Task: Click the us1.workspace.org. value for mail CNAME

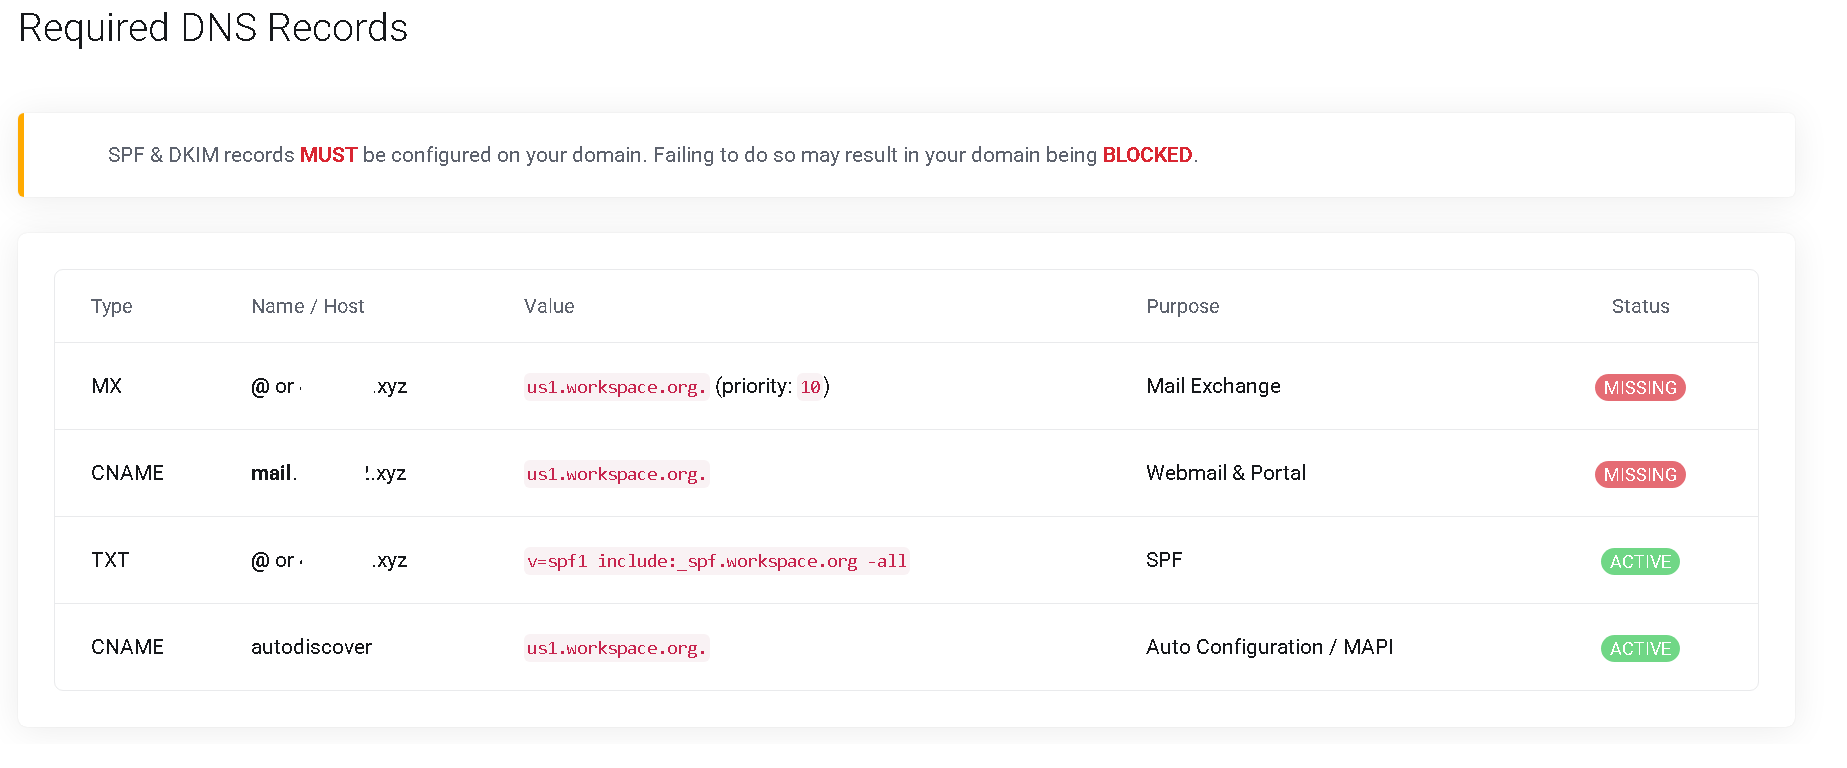Action: tap(616, 474)
